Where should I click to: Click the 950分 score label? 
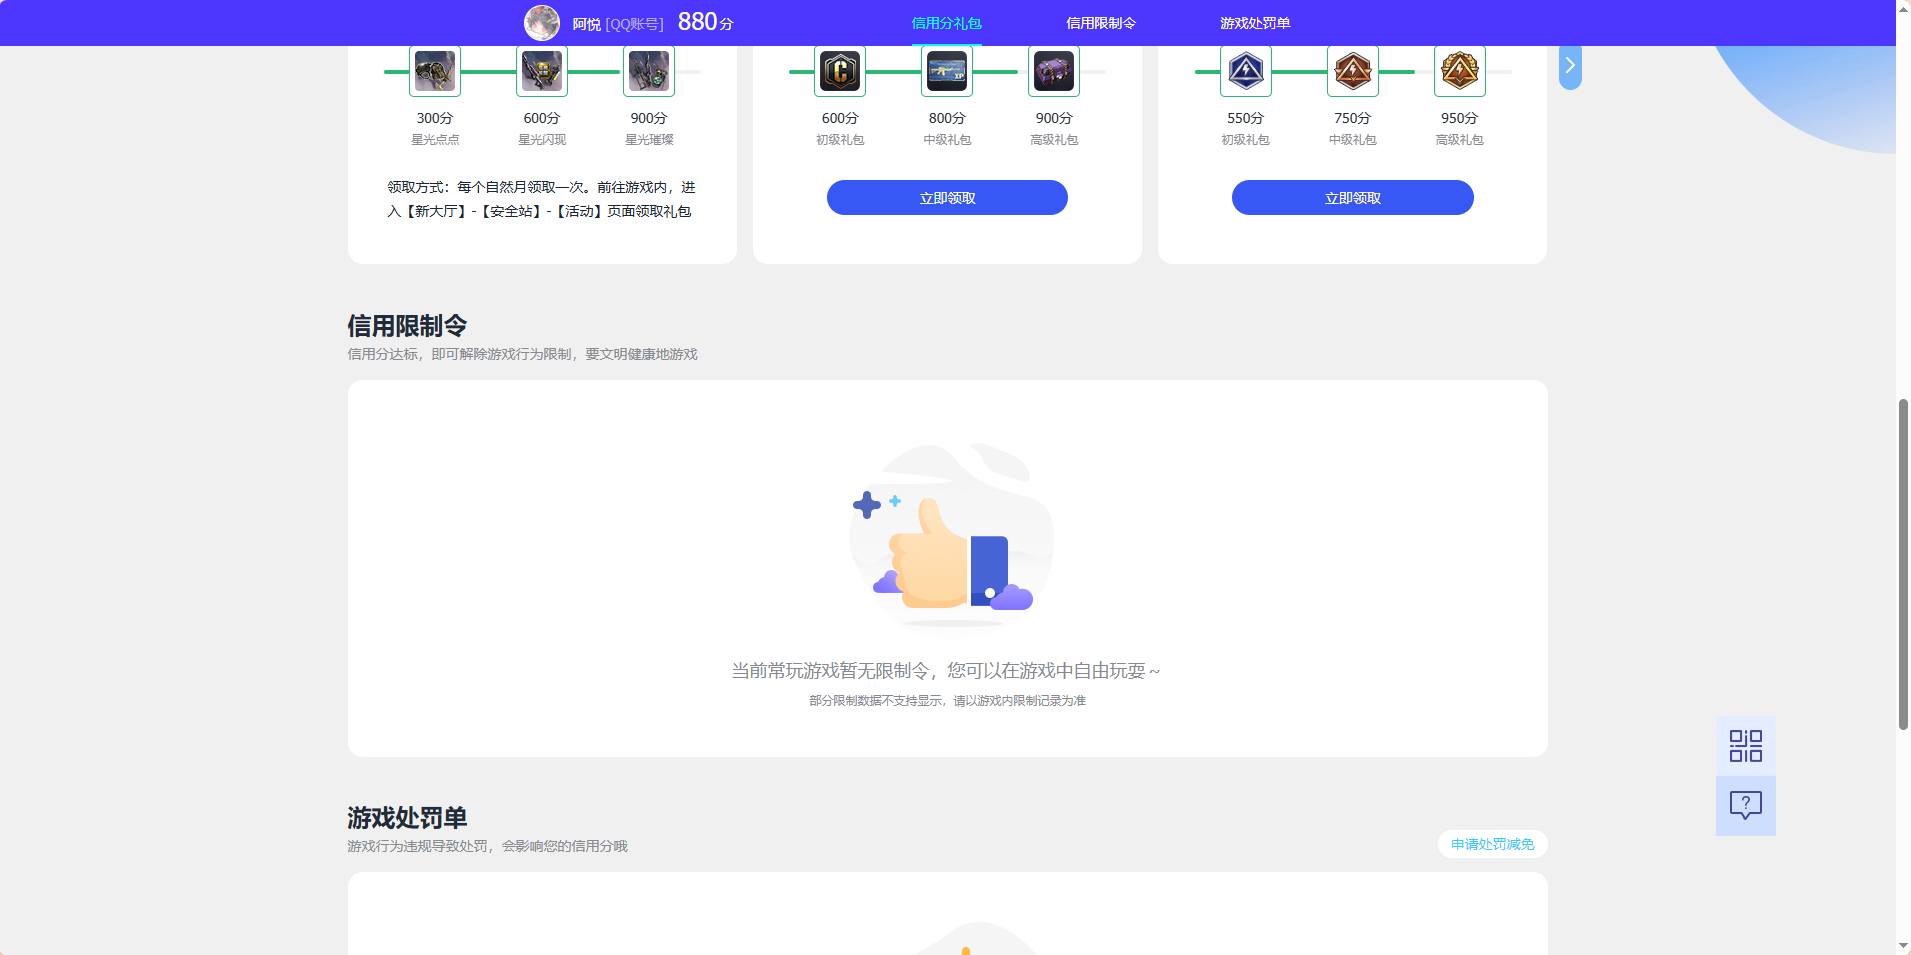1460,118
